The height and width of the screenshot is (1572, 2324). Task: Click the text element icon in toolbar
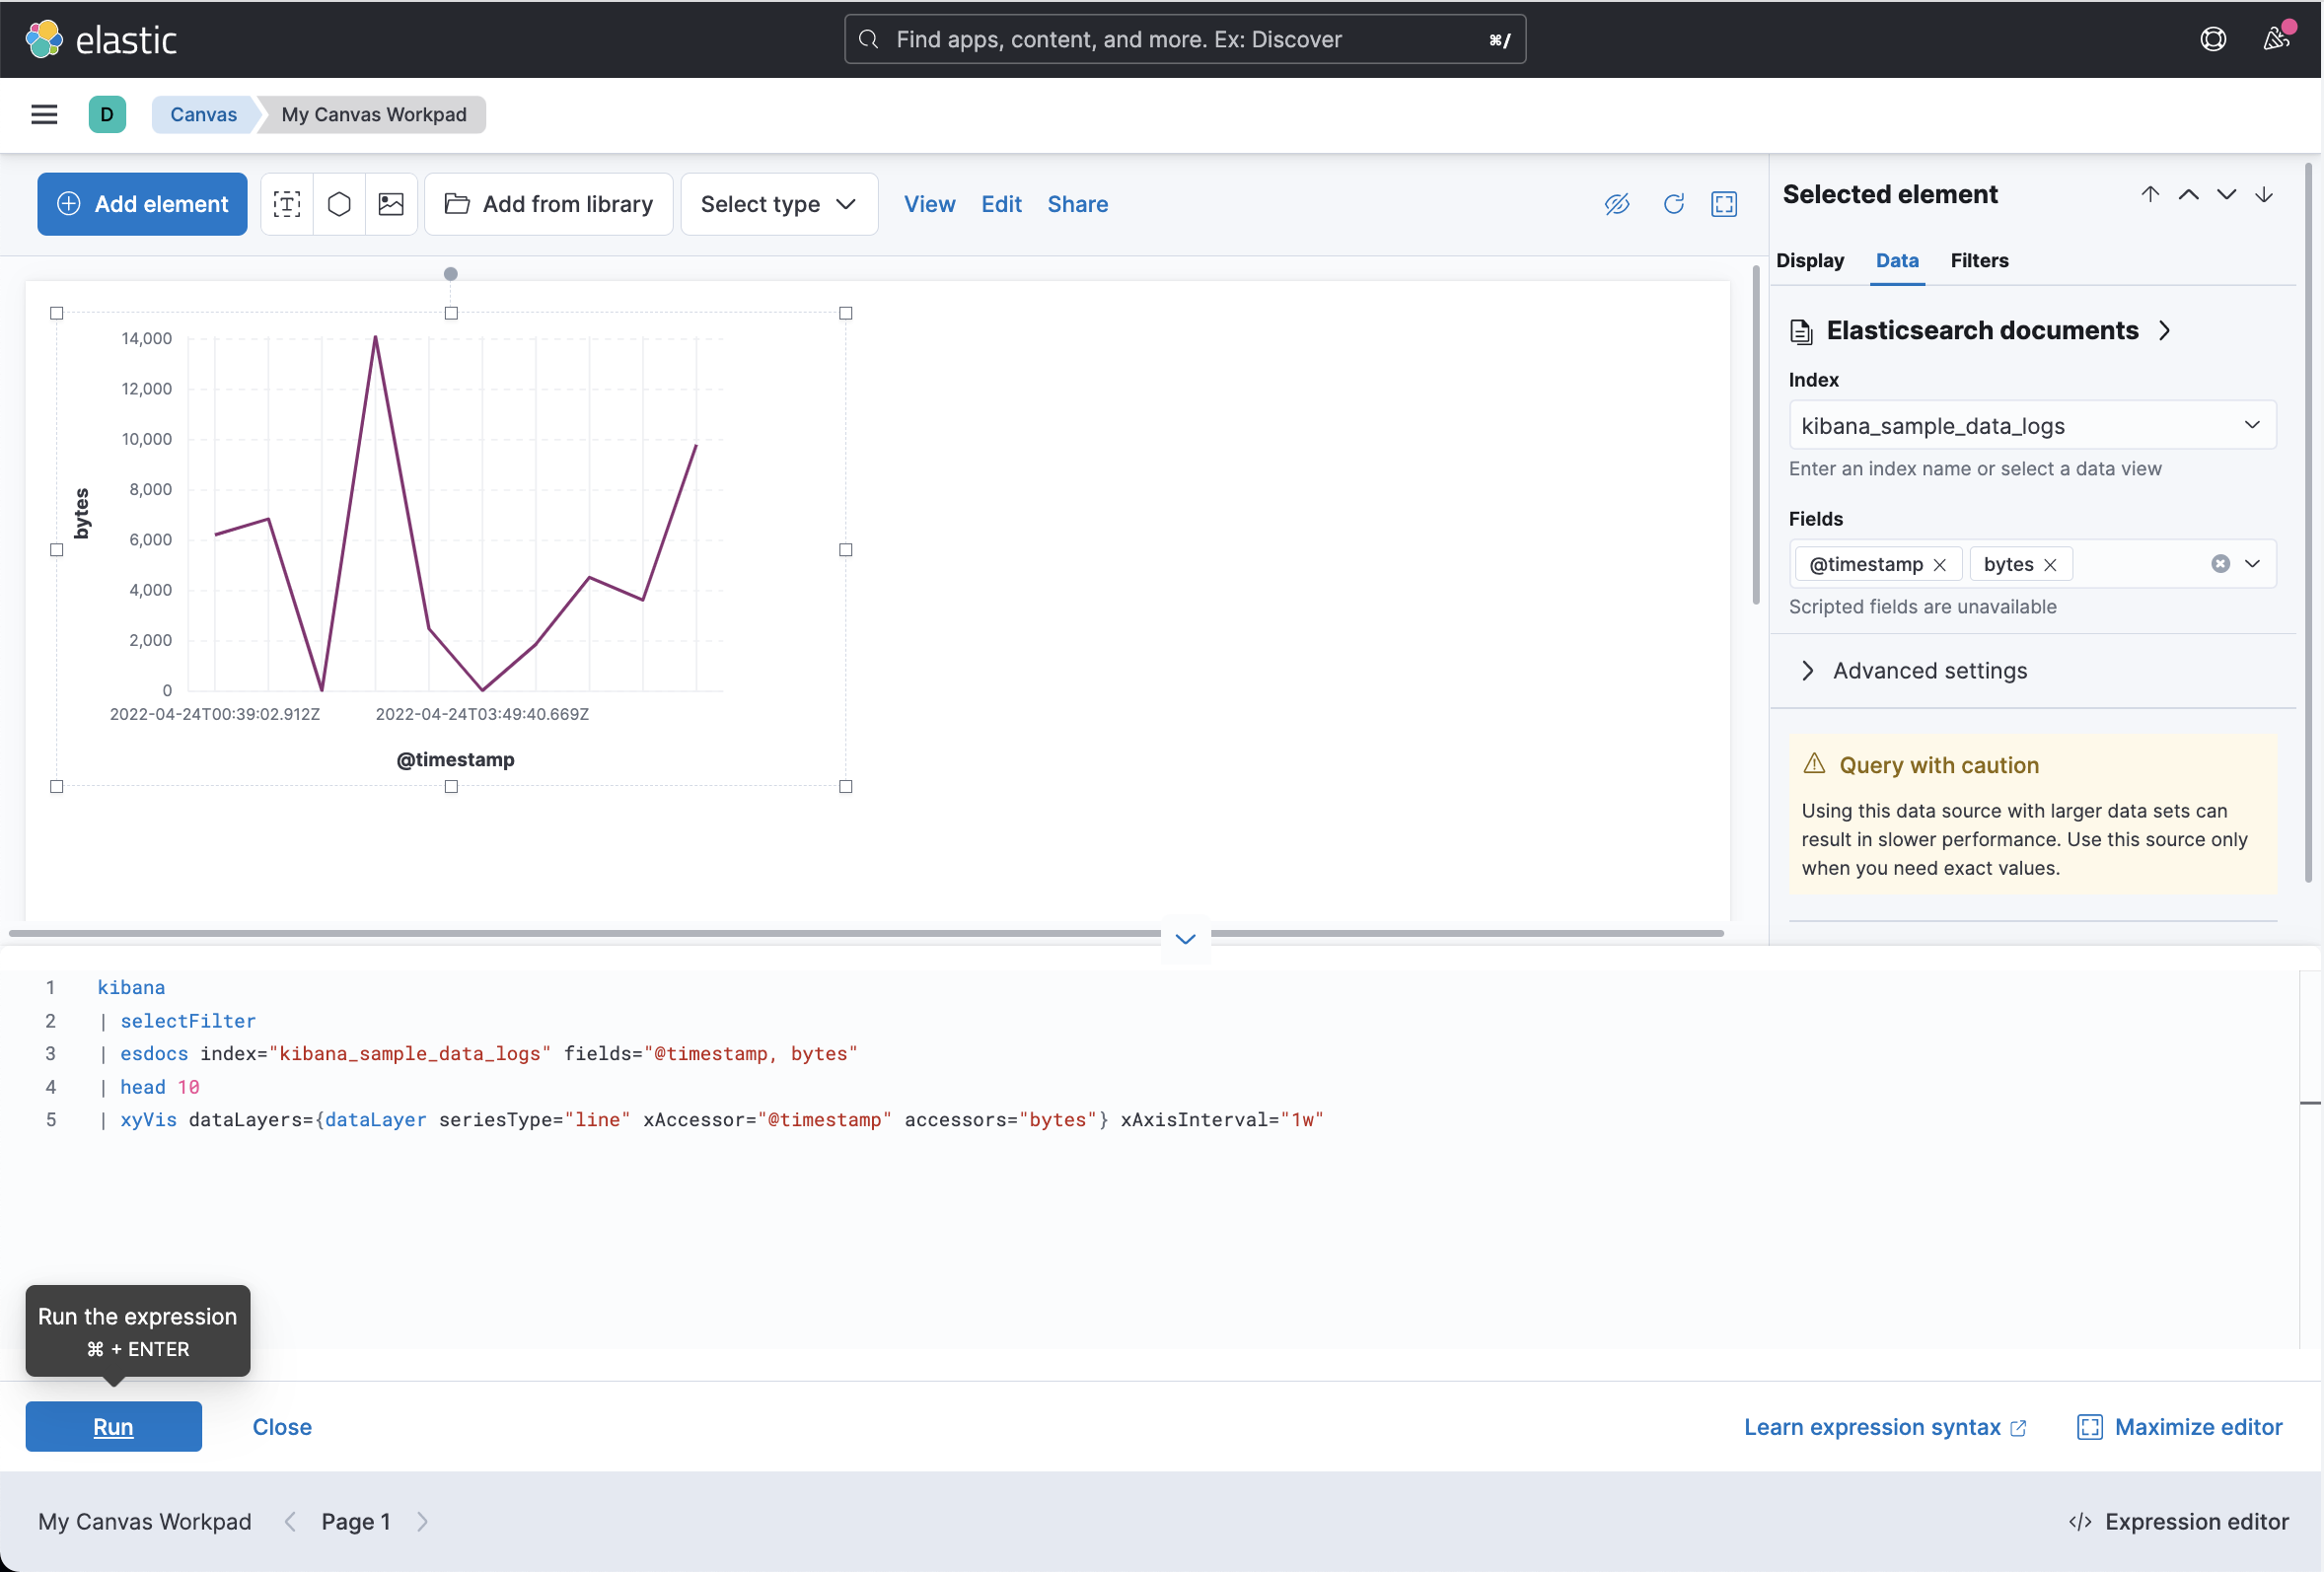(287, 204)
